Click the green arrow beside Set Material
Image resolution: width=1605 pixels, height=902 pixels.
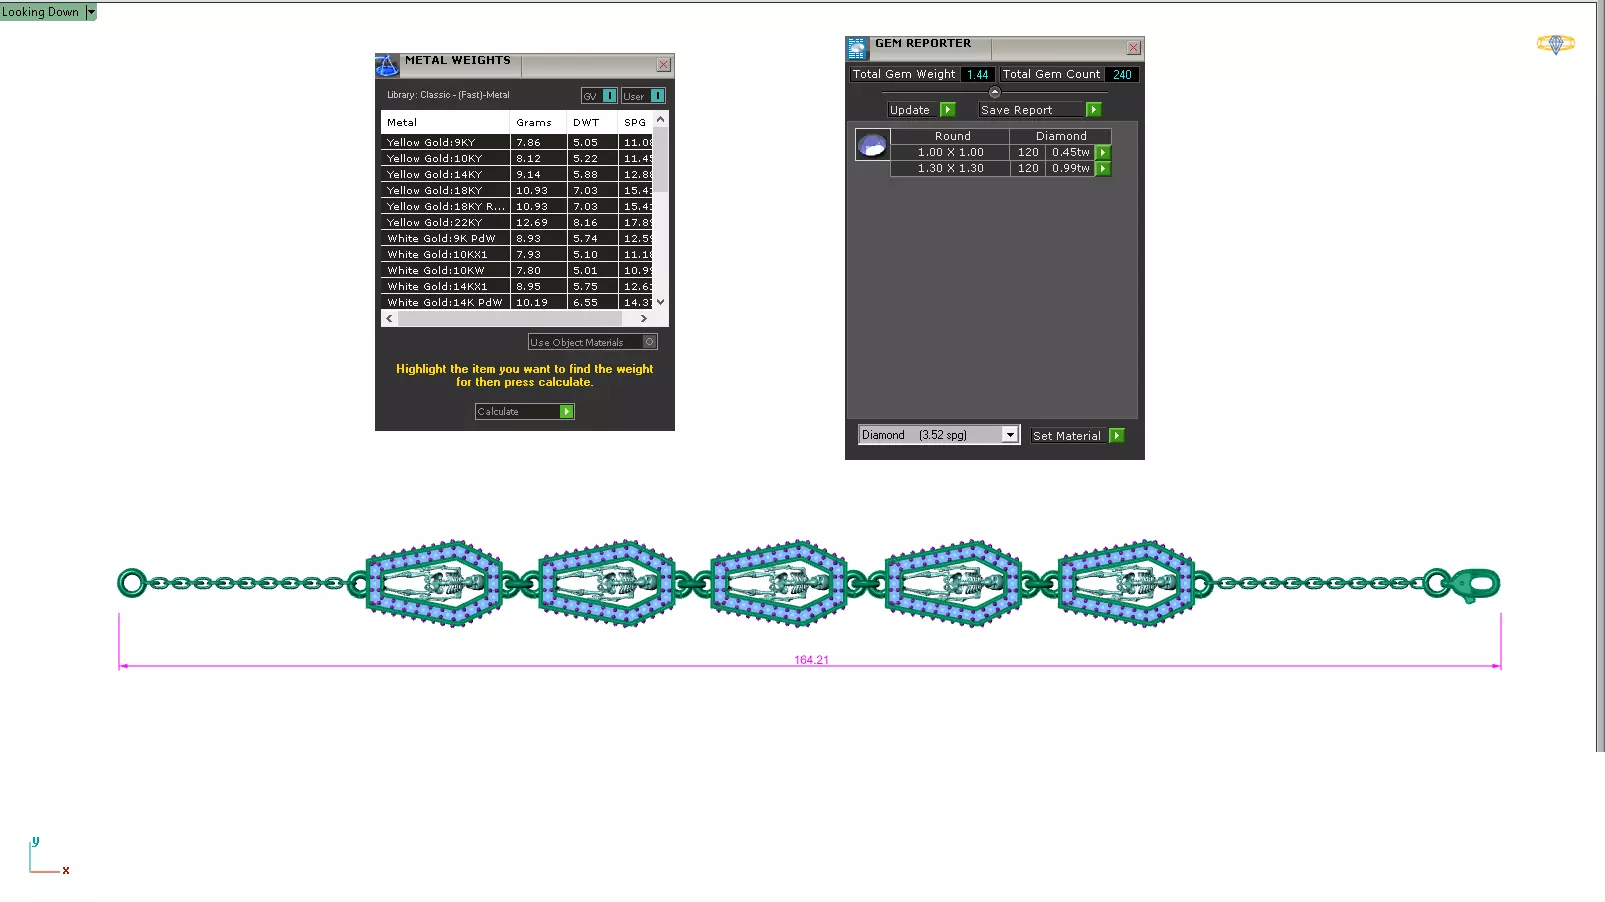click(x=1117, y=436)
